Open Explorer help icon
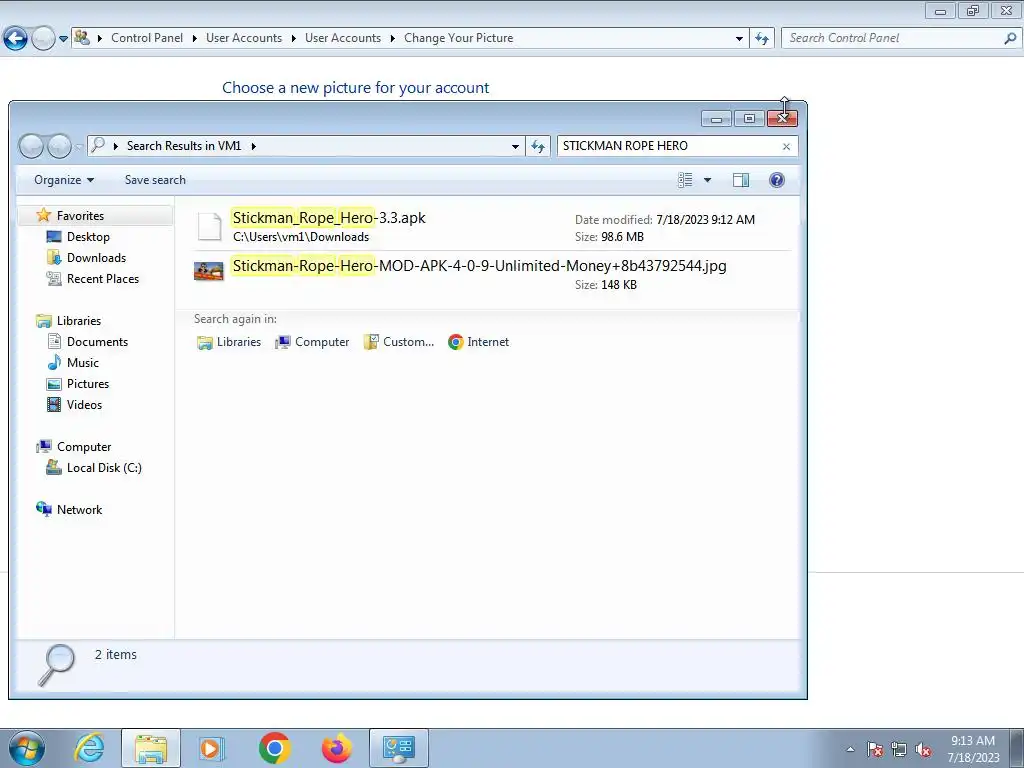1024x768 pixels. (776, 180)
